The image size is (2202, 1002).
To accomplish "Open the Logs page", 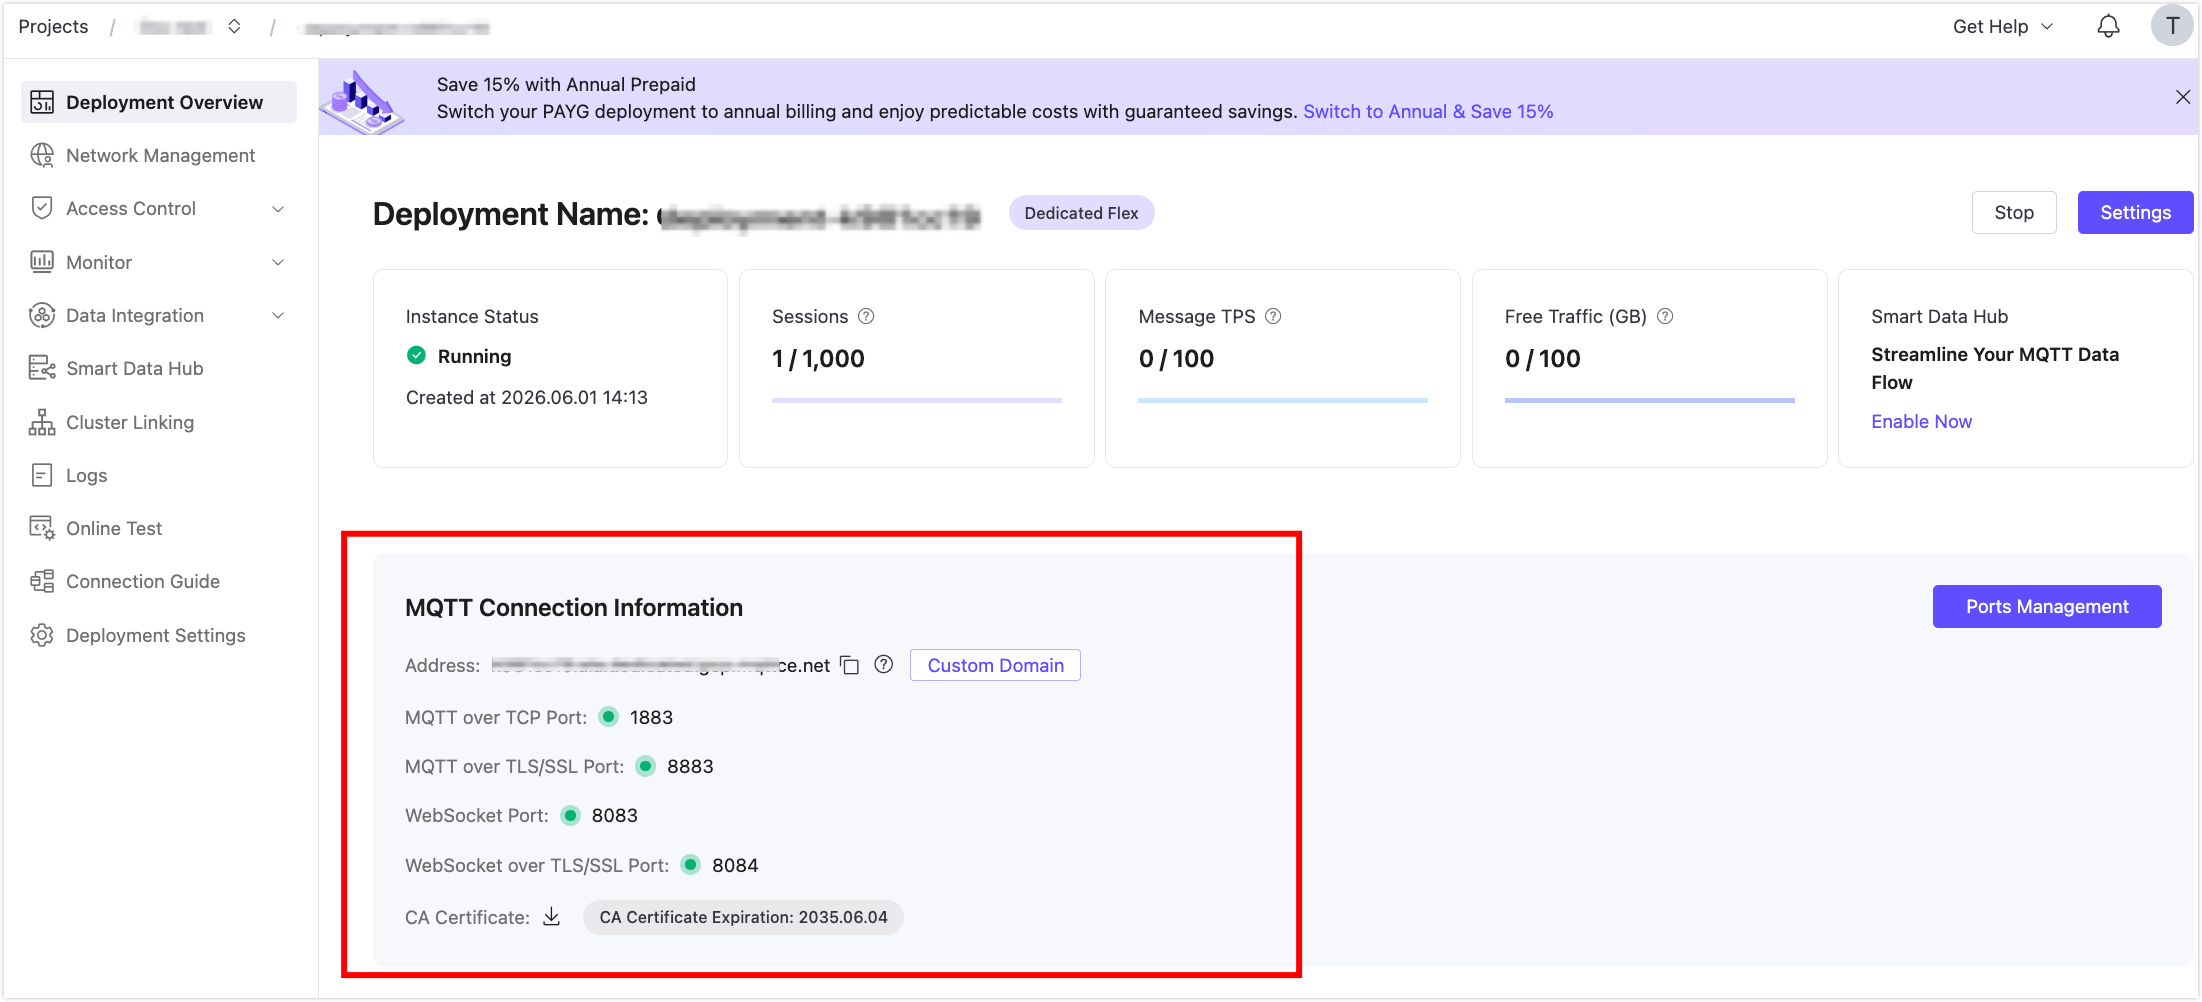I will tap(159, 475).
